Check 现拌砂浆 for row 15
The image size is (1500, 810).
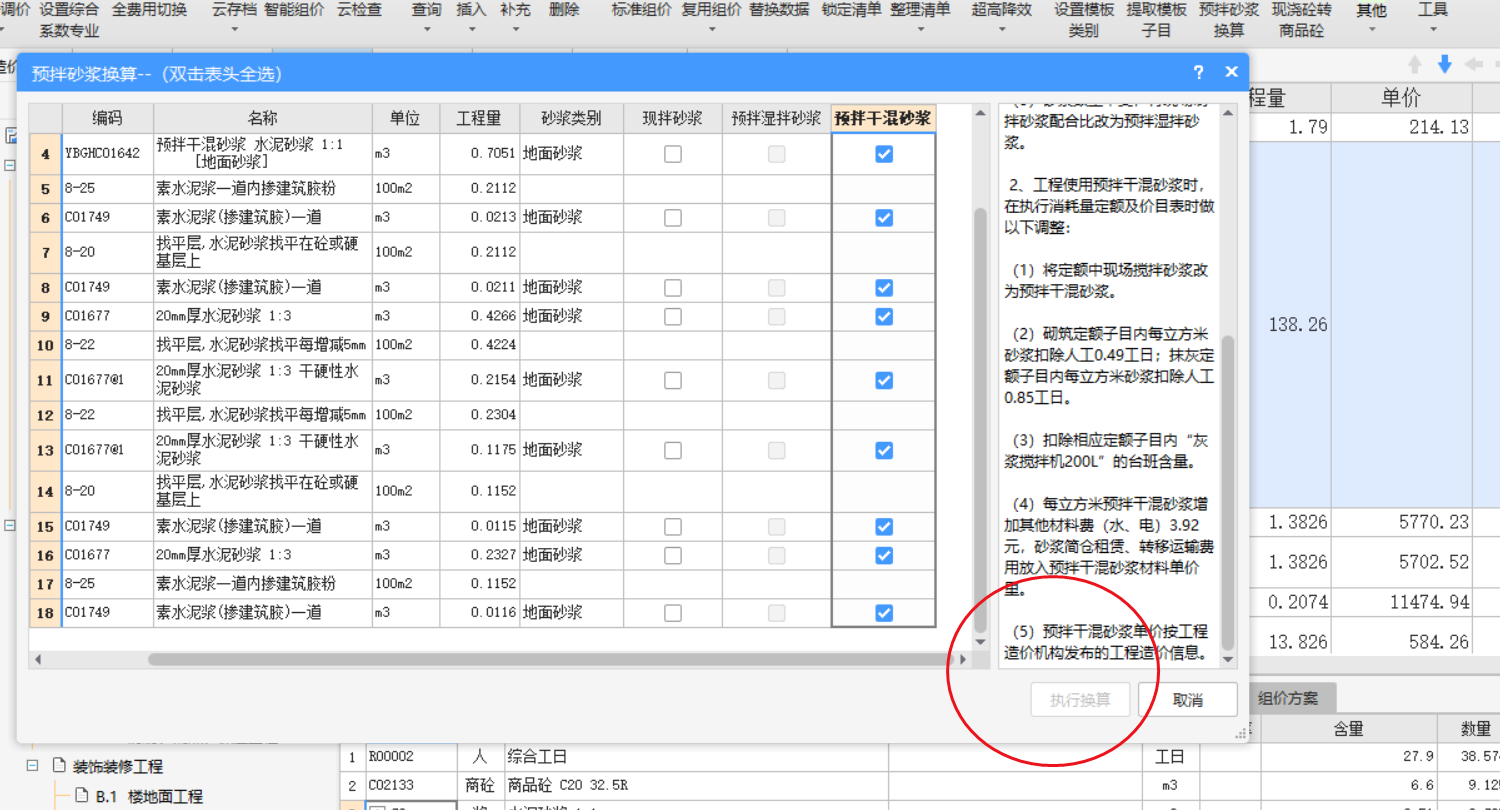[673, 526]
